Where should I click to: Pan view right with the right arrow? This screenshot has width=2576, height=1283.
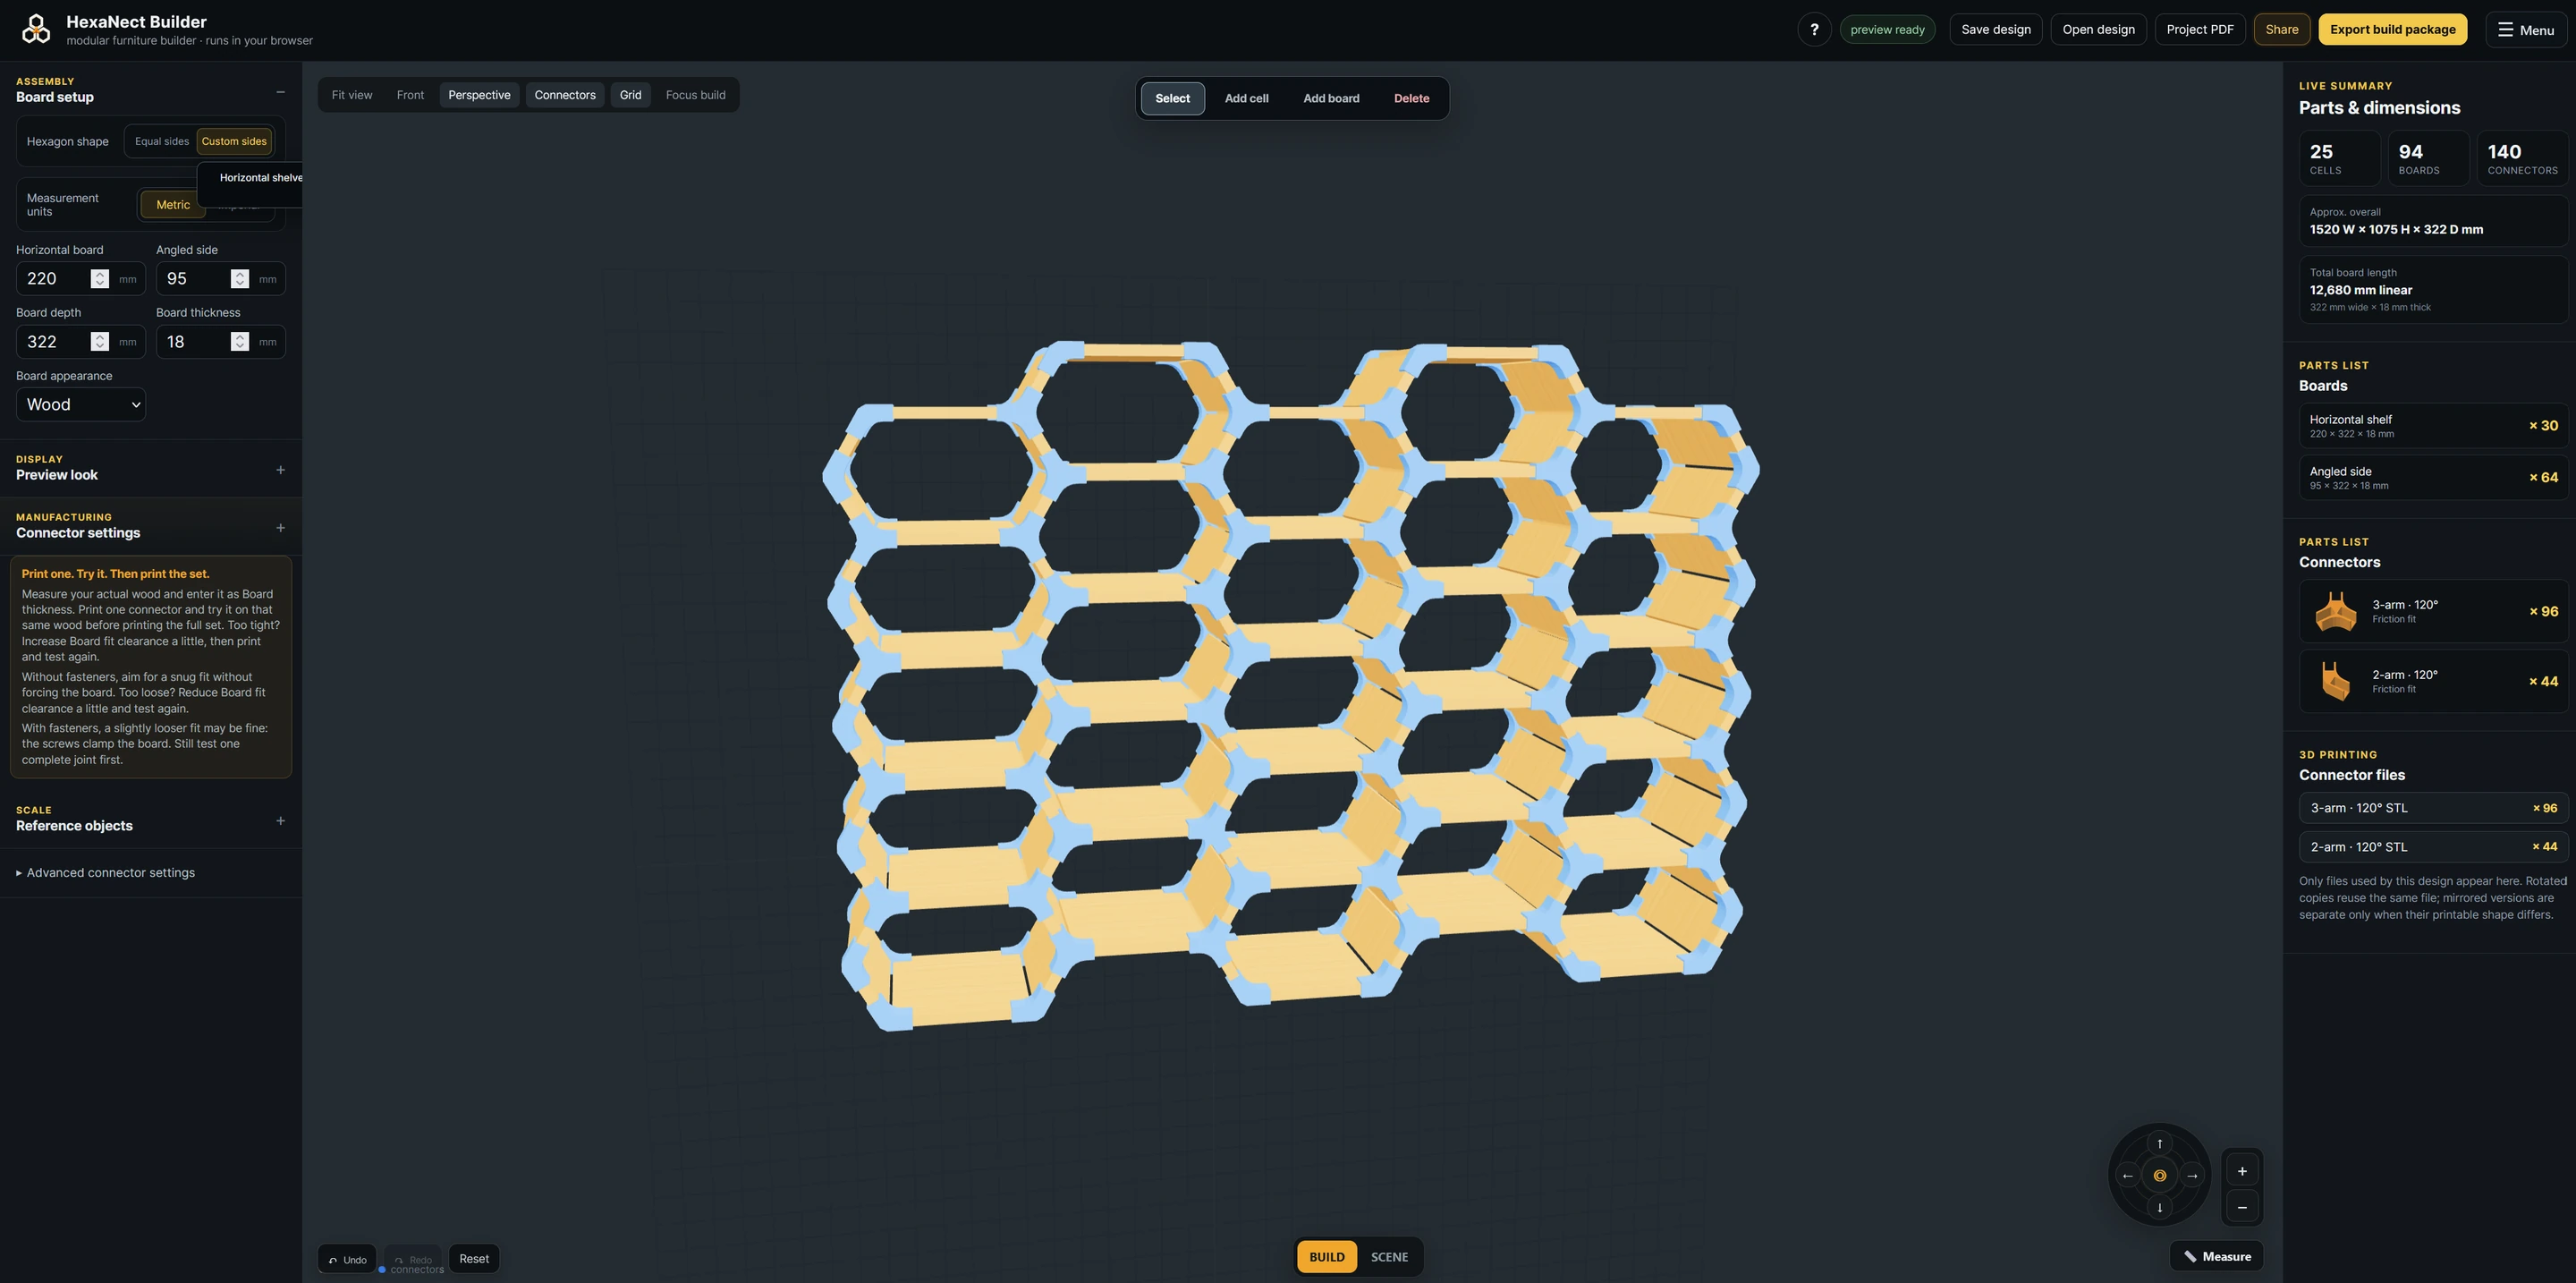click(2192, 1175)
